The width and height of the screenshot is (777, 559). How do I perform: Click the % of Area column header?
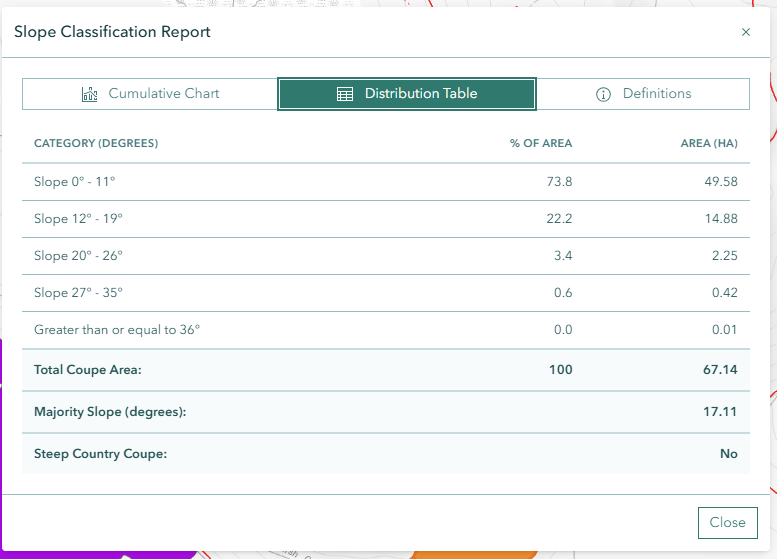pyautogui.click(x=541, y=144)
